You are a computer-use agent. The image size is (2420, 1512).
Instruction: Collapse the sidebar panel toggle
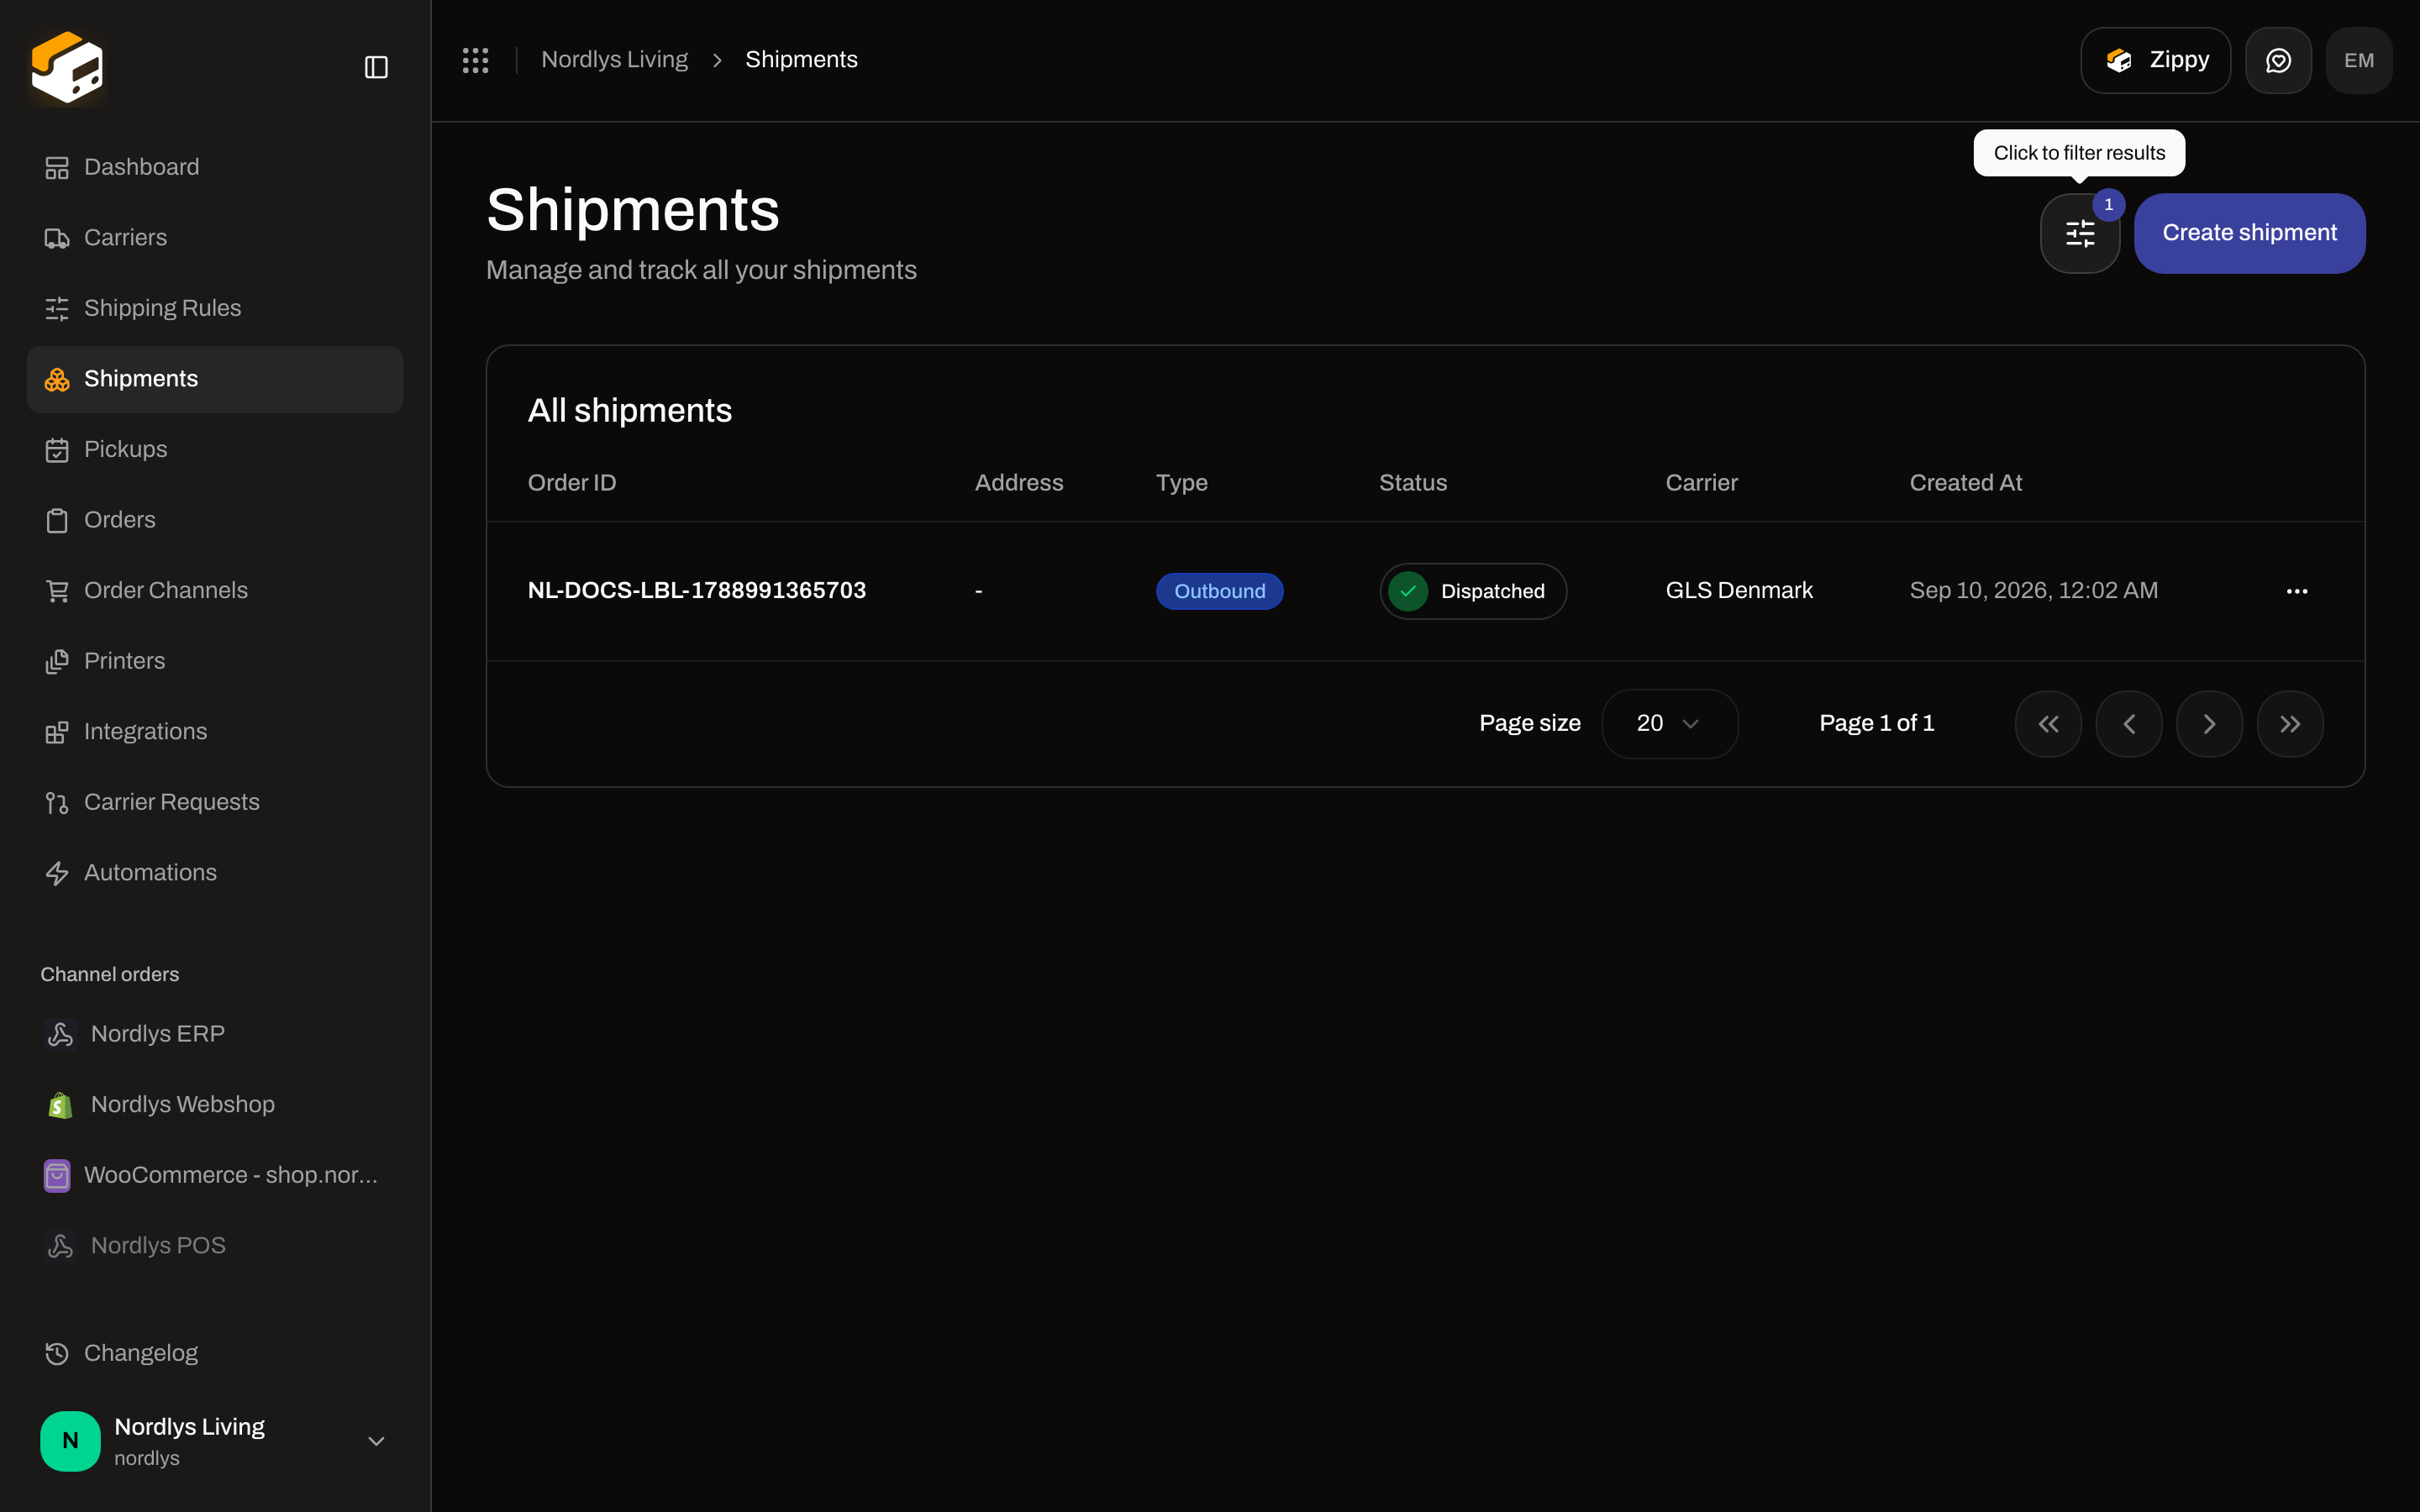(376, 67)
